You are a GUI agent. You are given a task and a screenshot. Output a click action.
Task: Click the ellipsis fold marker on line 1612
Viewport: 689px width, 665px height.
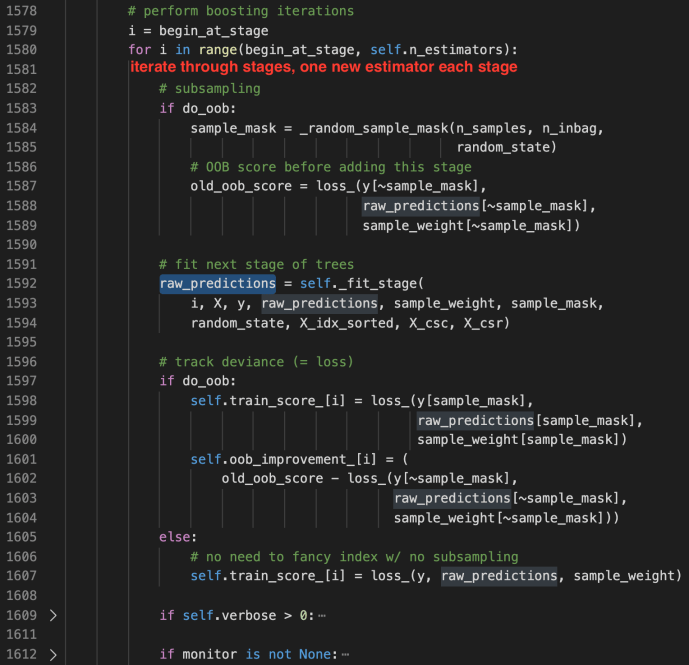coord(345,655)
